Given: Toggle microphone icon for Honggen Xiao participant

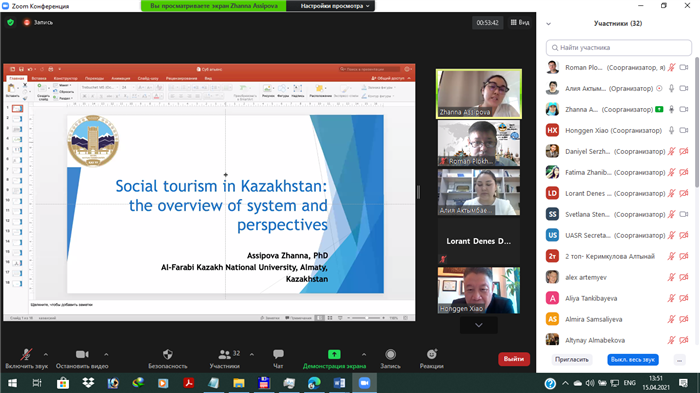Looking at the screenshot, I should (x=671, y=130).
